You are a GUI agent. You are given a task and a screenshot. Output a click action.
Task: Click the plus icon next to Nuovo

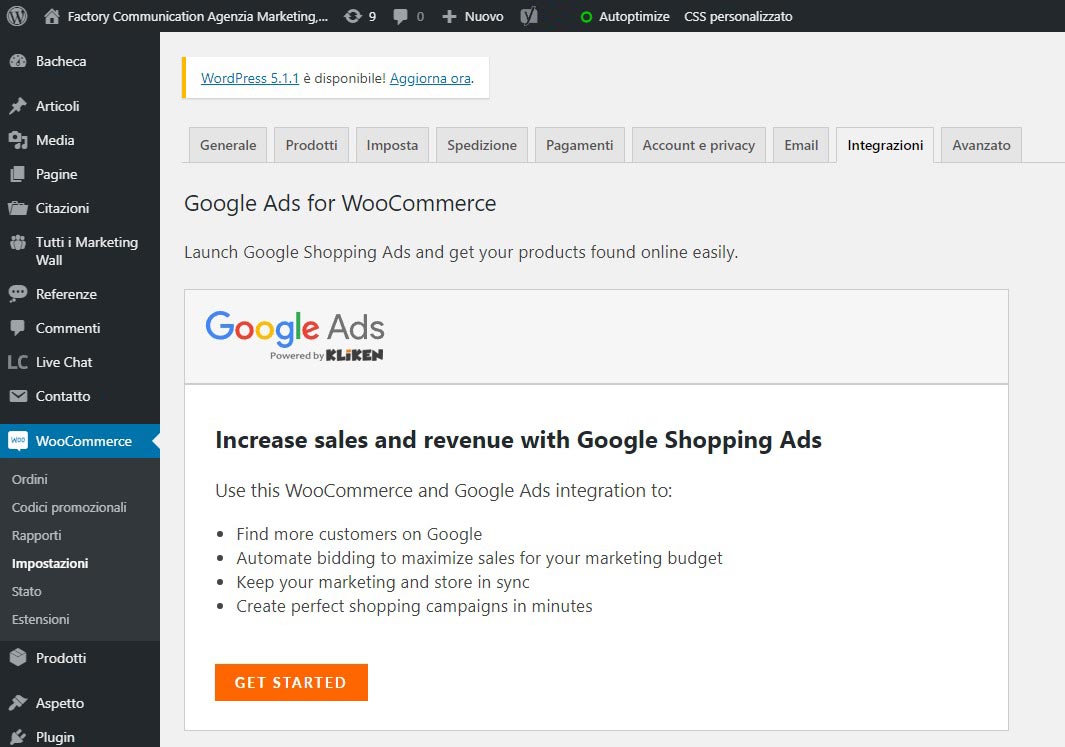[449, 16]
